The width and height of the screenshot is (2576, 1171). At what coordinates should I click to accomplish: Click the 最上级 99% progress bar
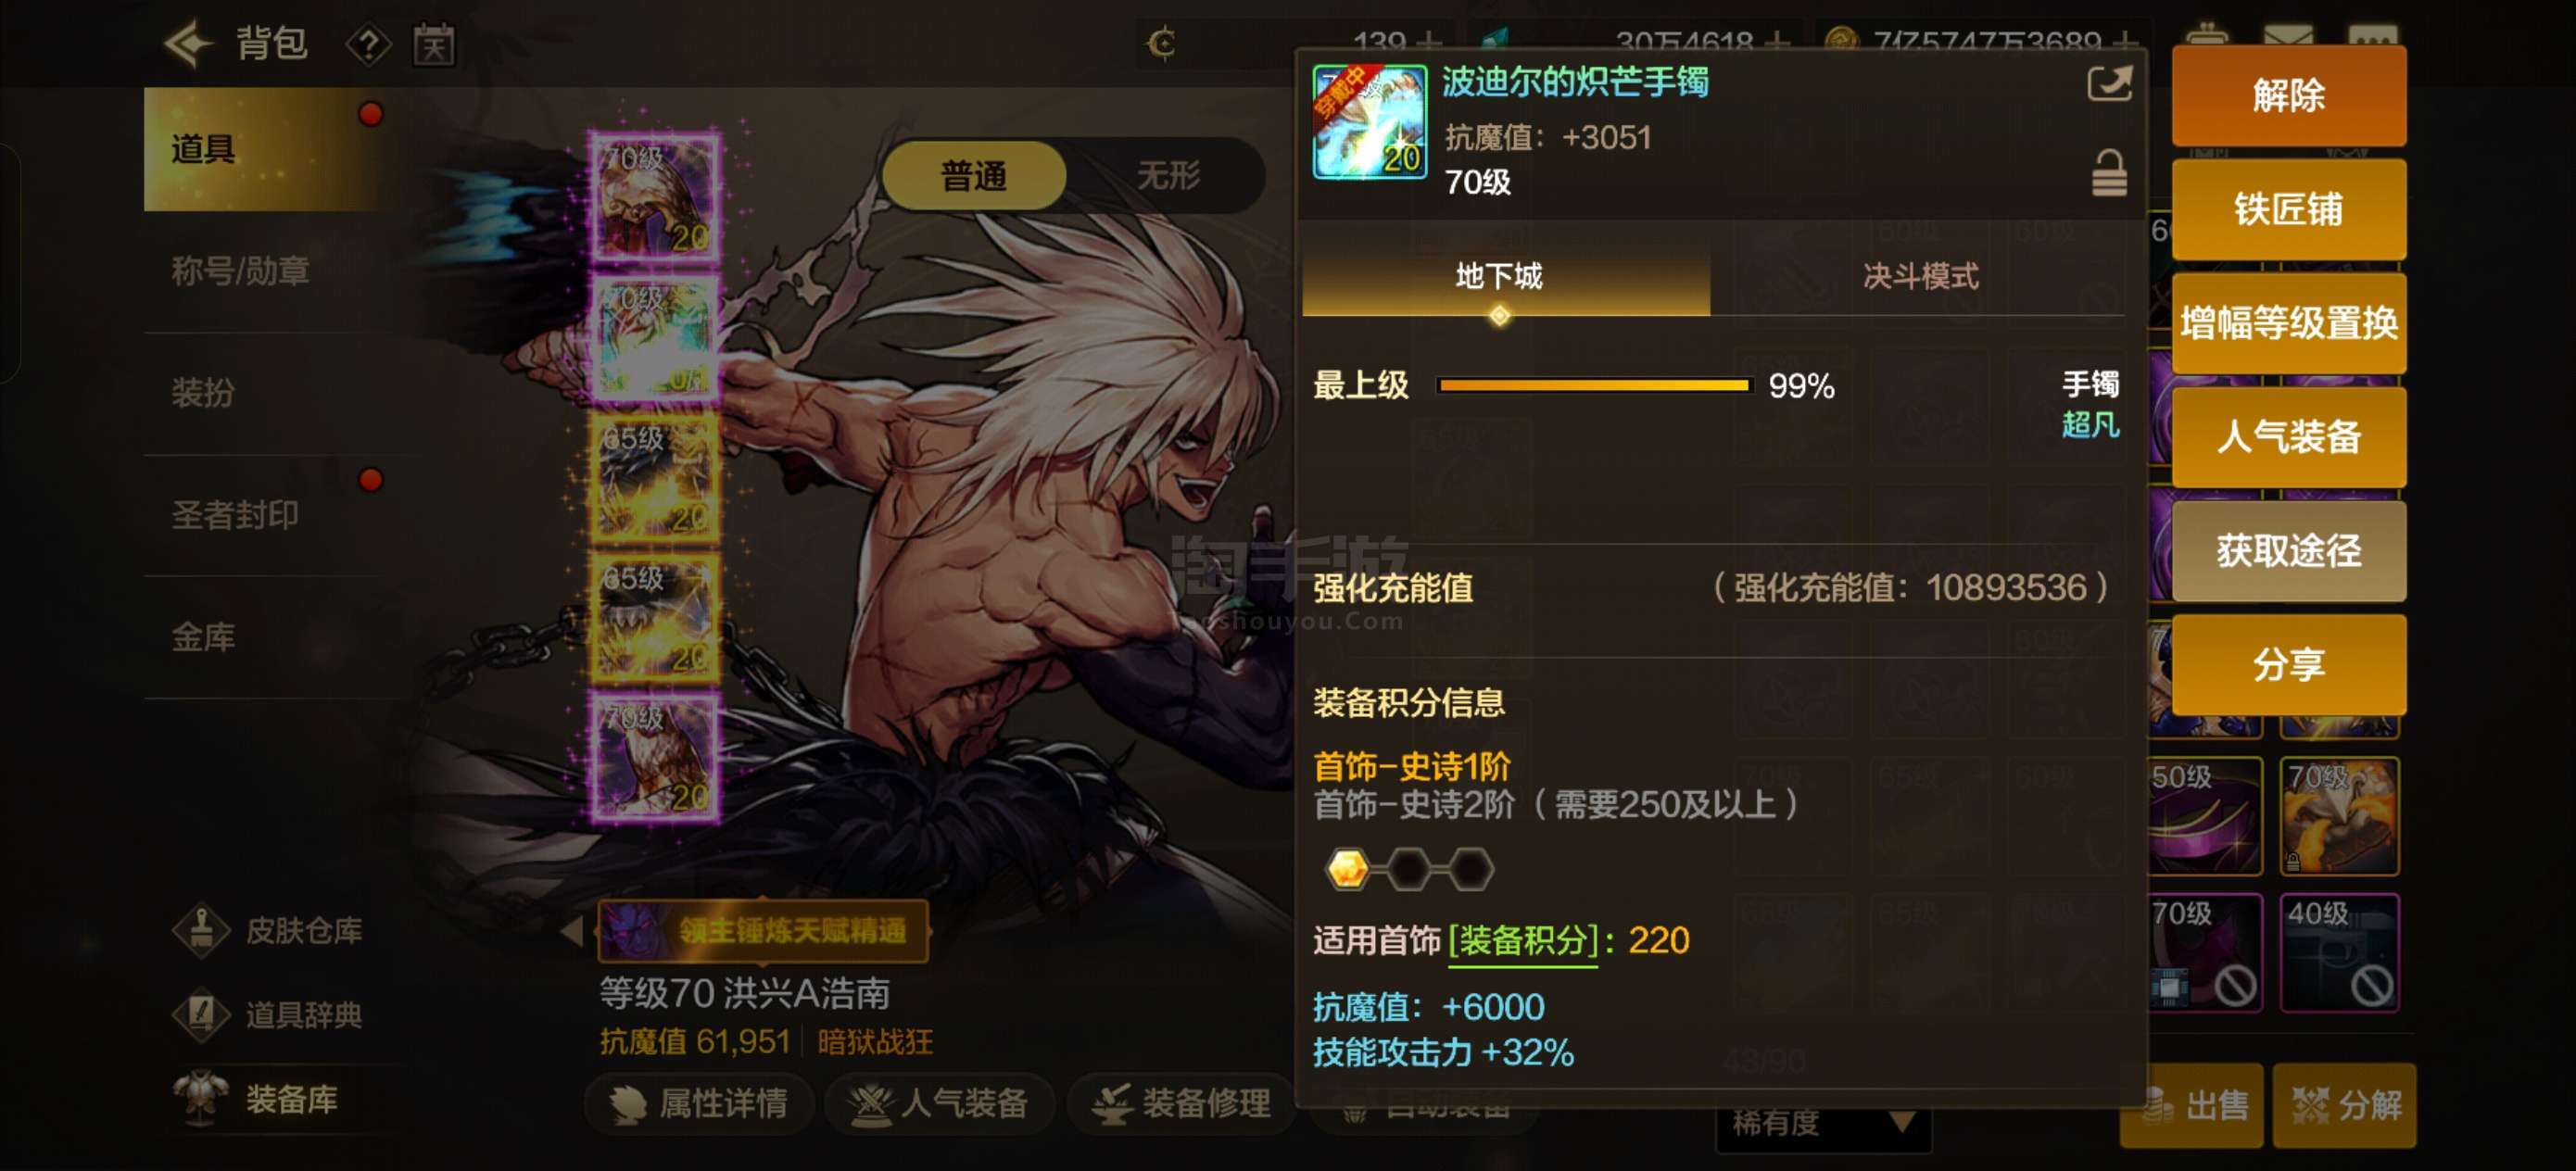tap(1594, 385)
